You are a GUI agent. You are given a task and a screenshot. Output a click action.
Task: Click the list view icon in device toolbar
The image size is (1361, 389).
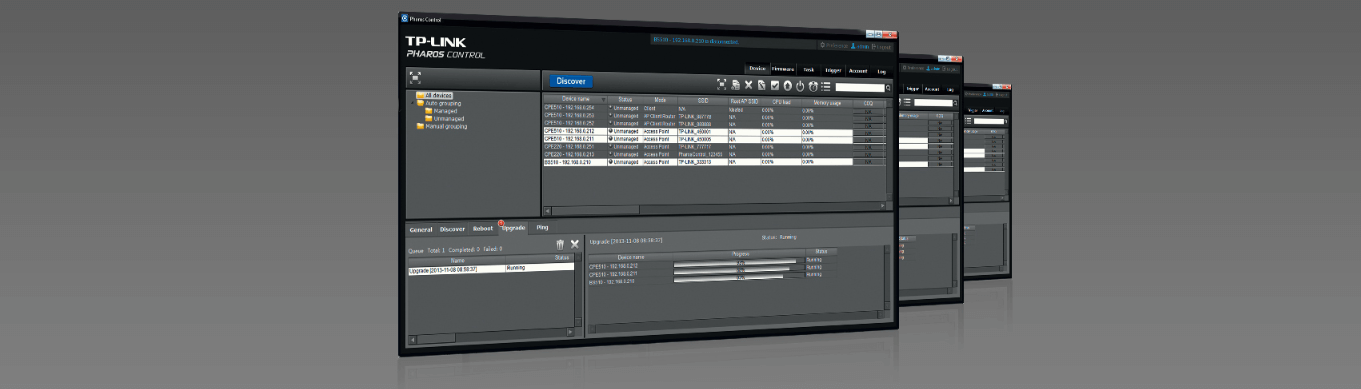[x=826, y=86]
